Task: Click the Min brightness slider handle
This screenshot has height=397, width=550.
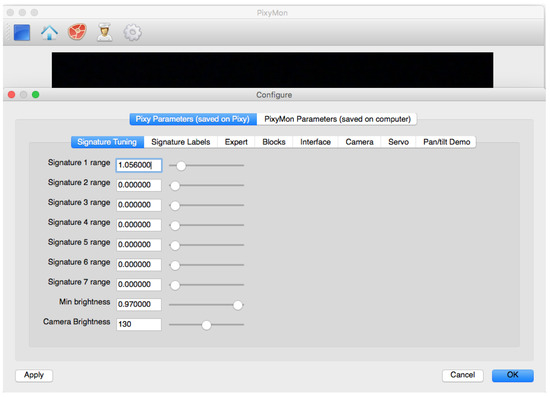Action: click(x=238, y=305)
